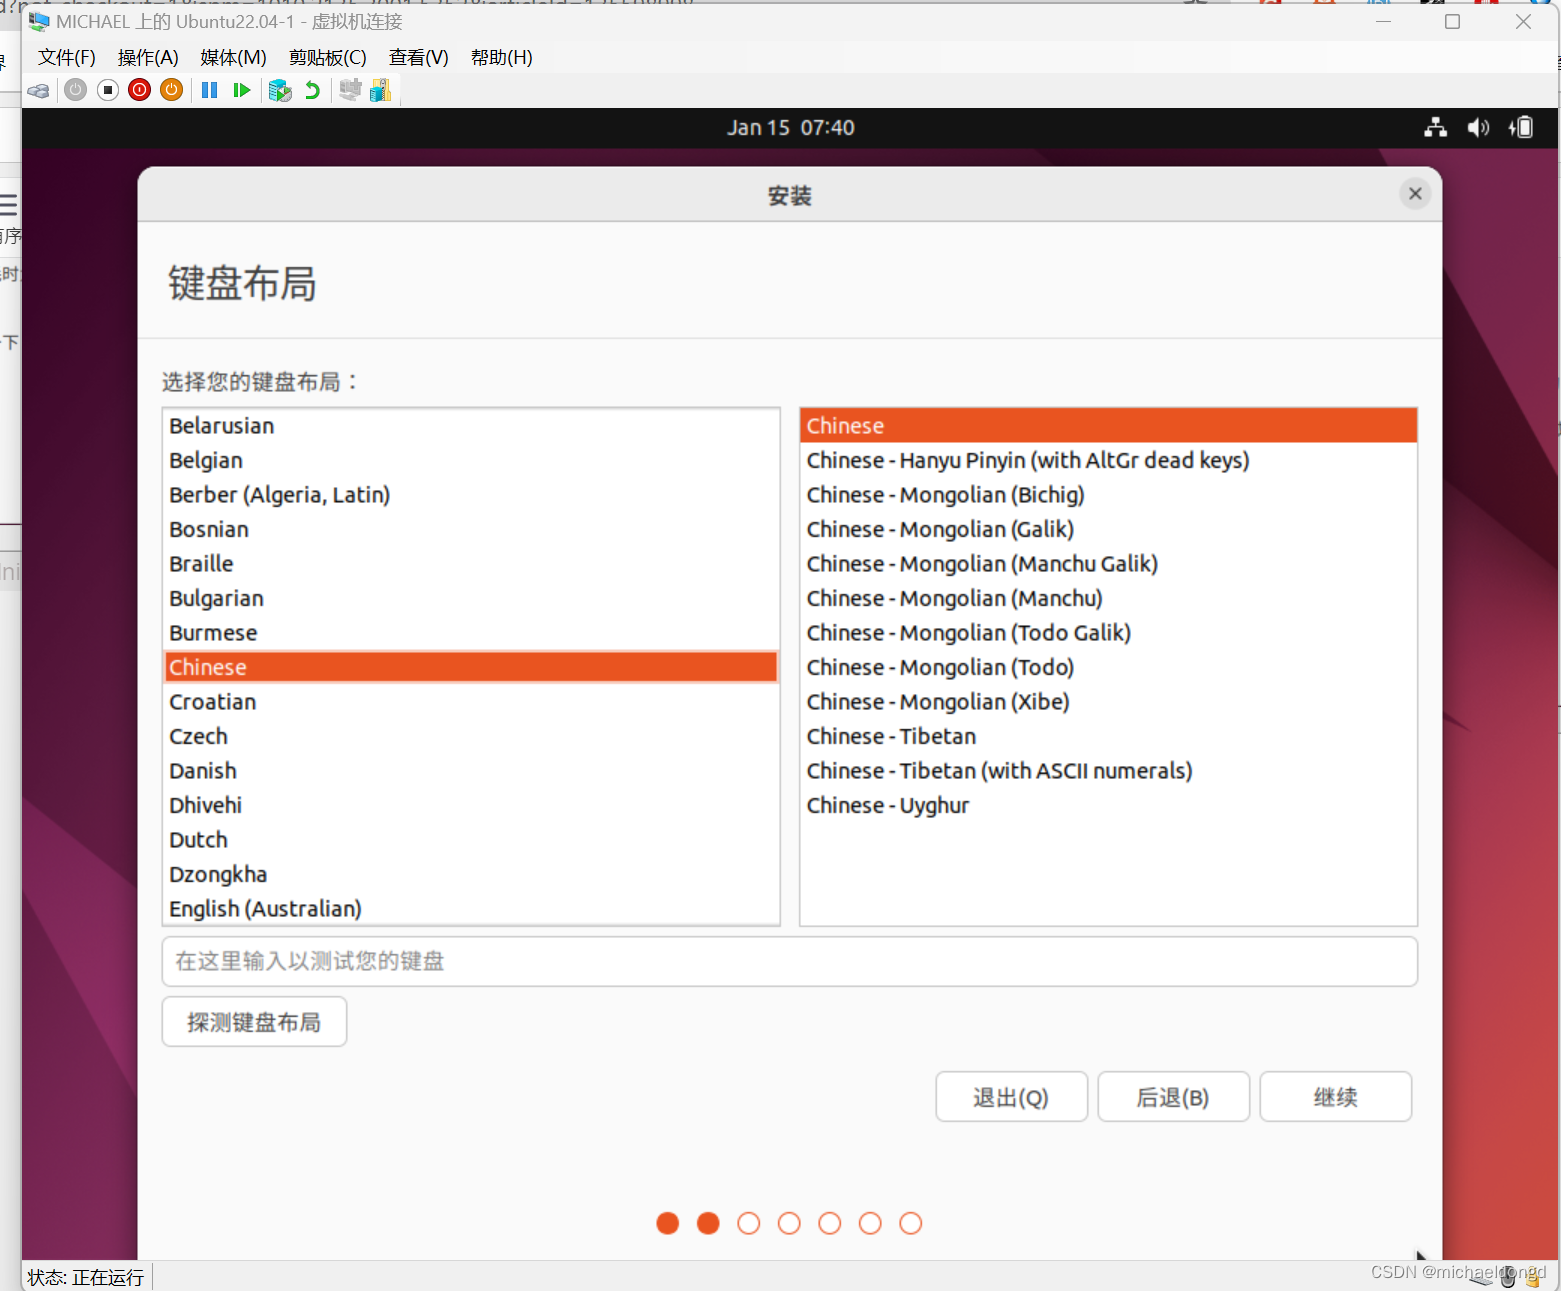The width and height of the screenshot is (1561, 1291).
Task: Open the 操作(A) menu
Action: pyautogui.click(x=148, y=58)
